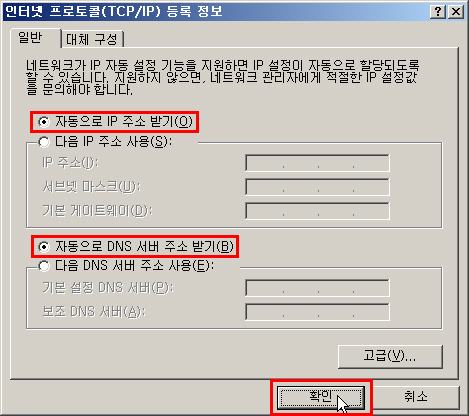Enable 자동으로 DNS 서버 주소 받기 option
The image size is (469, 416).
136,247
